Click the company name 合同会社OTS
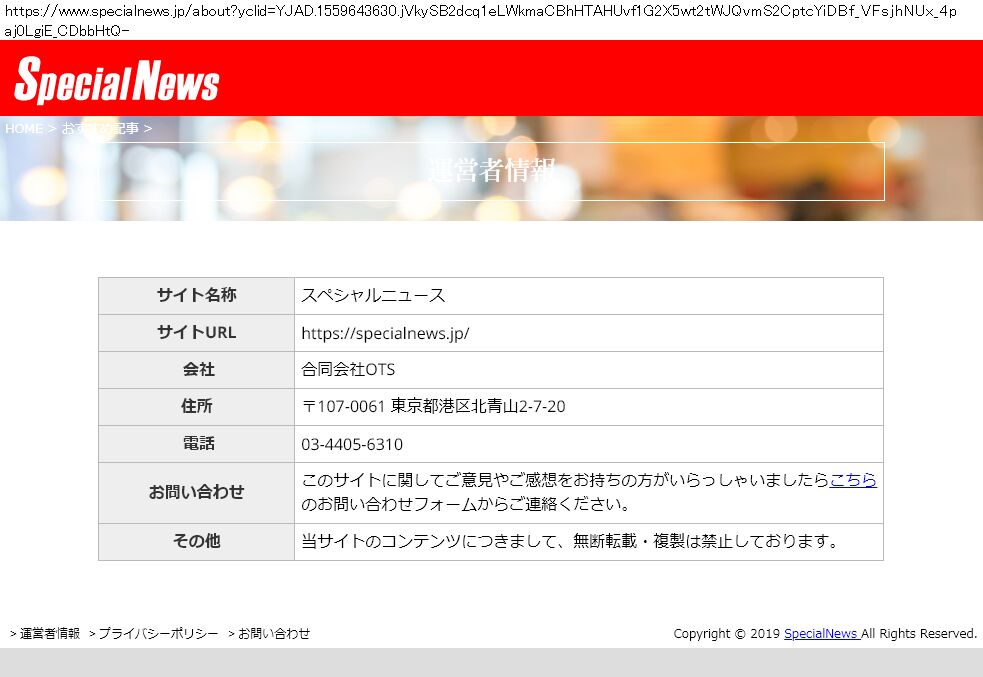 [x=348, y=370]
